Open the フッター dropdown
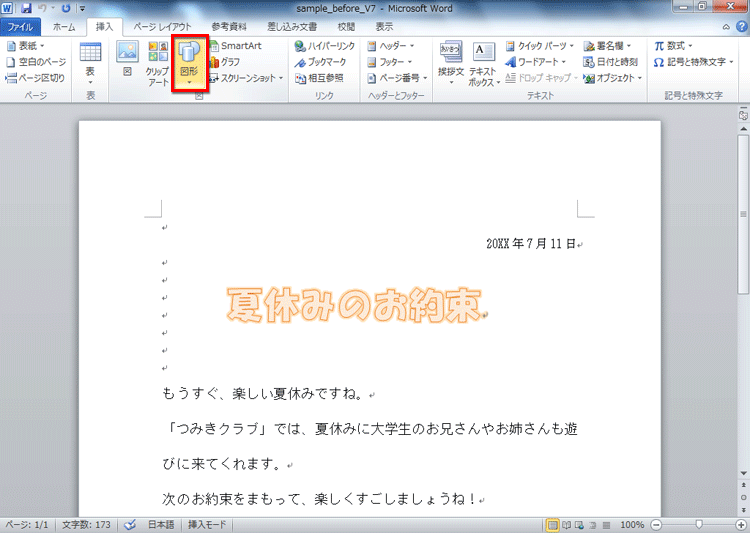The height and width of the screenshot is (533, 750). 389,62
